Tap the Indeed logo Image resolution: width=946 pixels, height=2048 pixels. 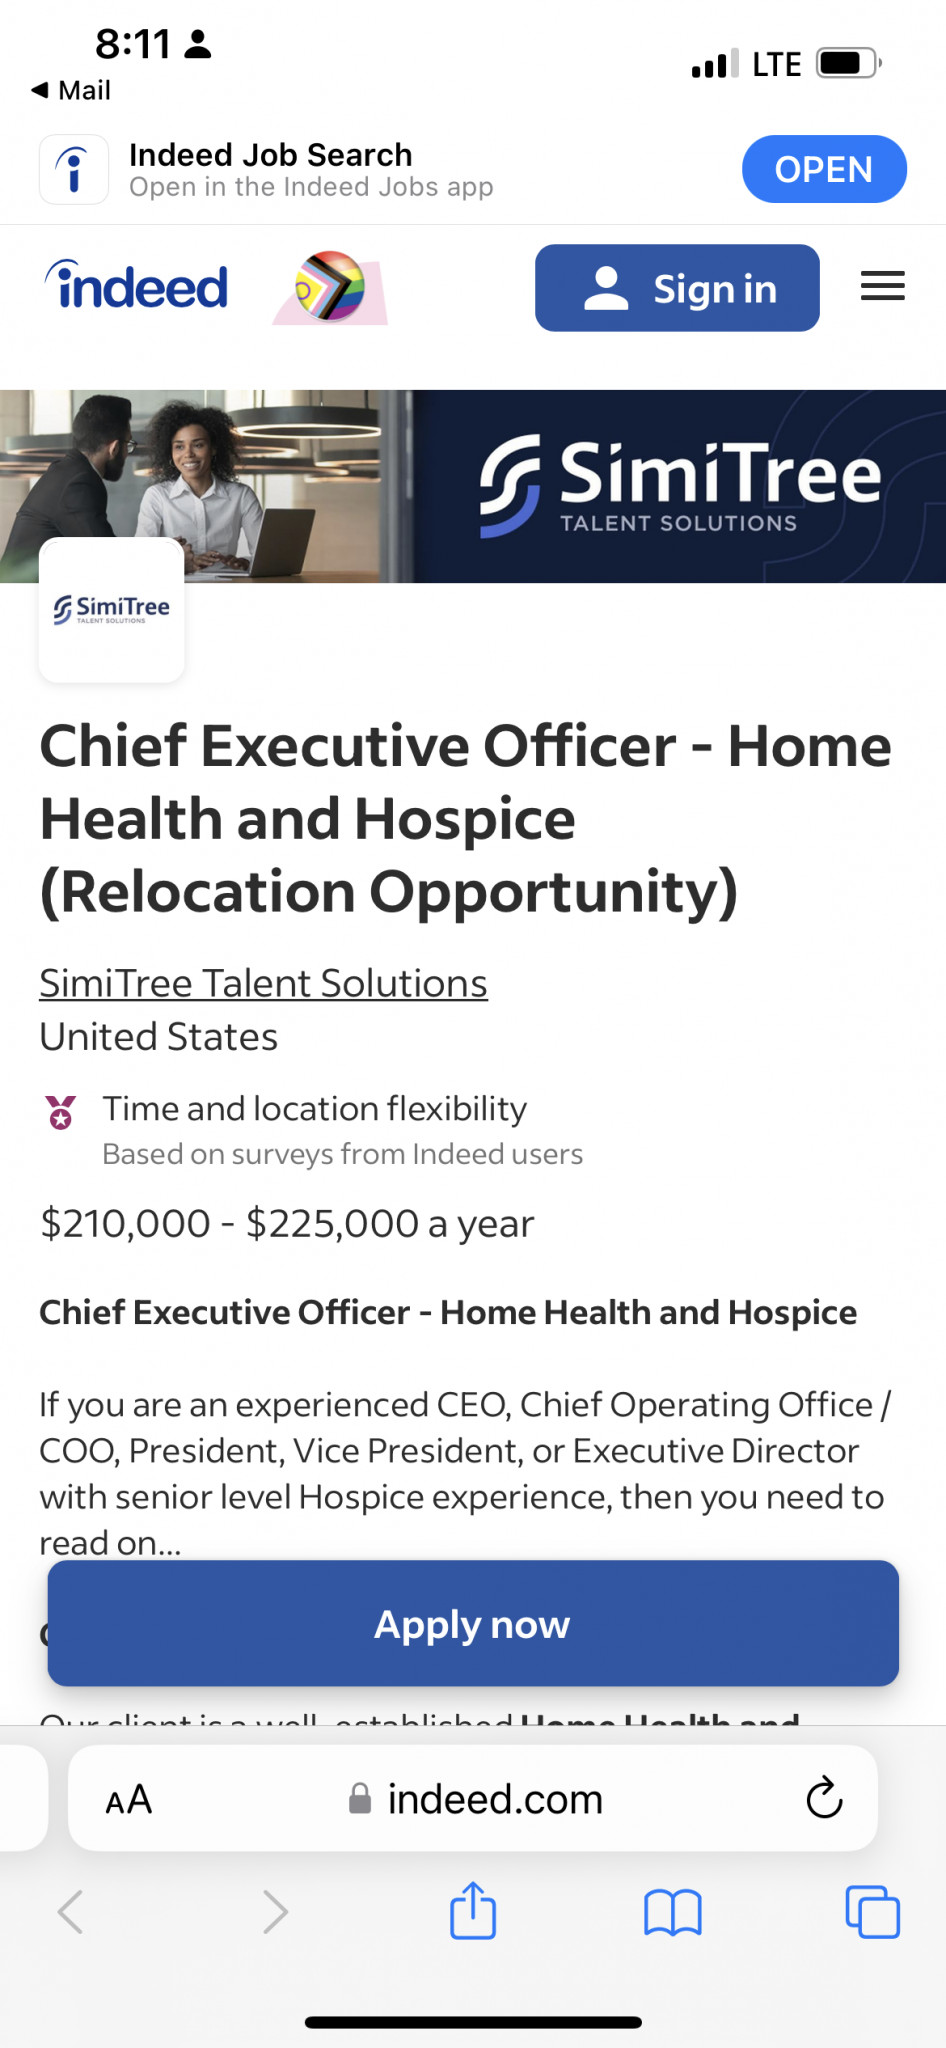pyautogui.click(x=137, y=286)
